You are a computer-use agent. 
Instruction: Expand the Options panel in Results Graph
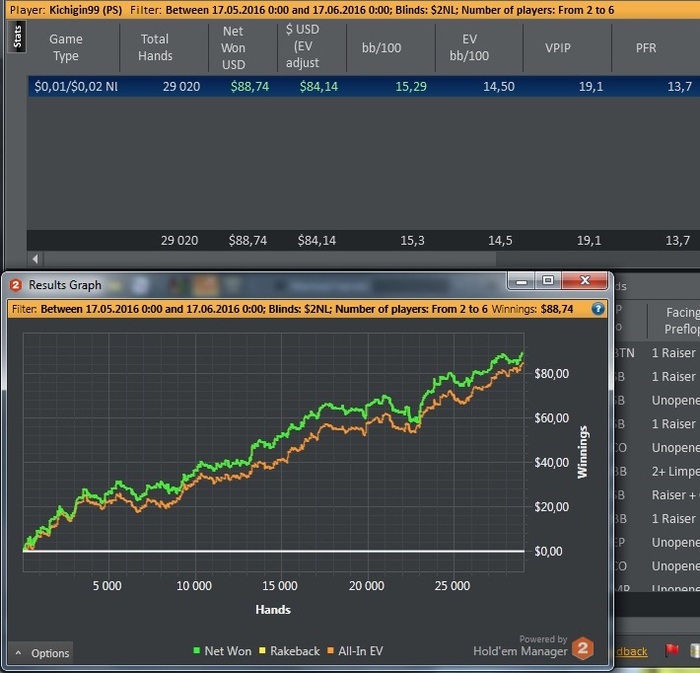(x=42, y=653)
